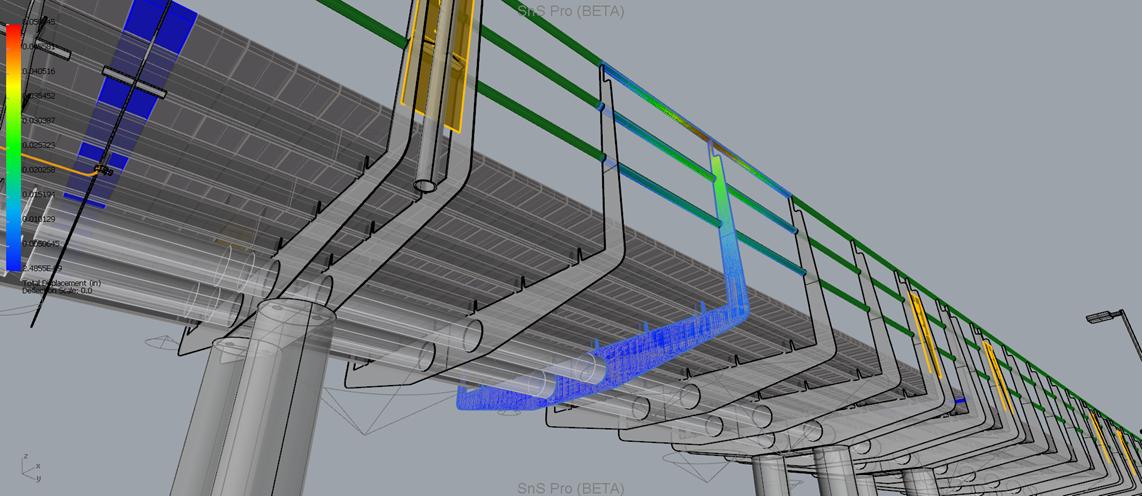Click the 0.020258 legend value
This screenshot has height=496, width=1142.
pyautogui.click(x=39, y=170)
